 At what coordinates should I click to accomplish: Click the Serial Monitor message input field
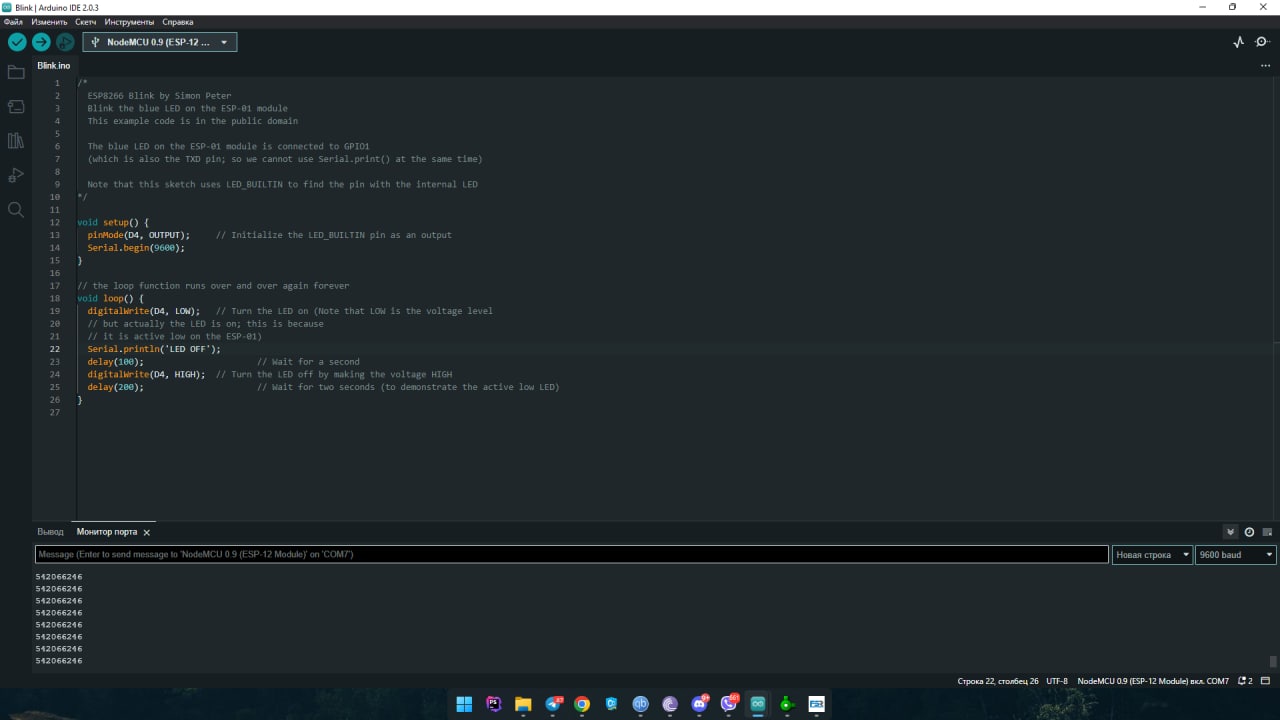point(572,554)
